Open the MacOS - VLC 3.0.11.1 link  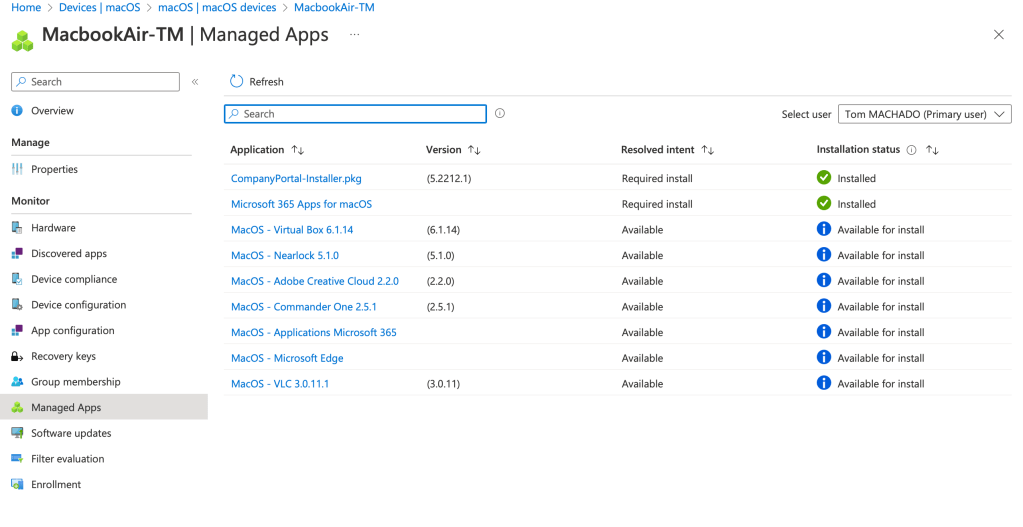[280, 384]
